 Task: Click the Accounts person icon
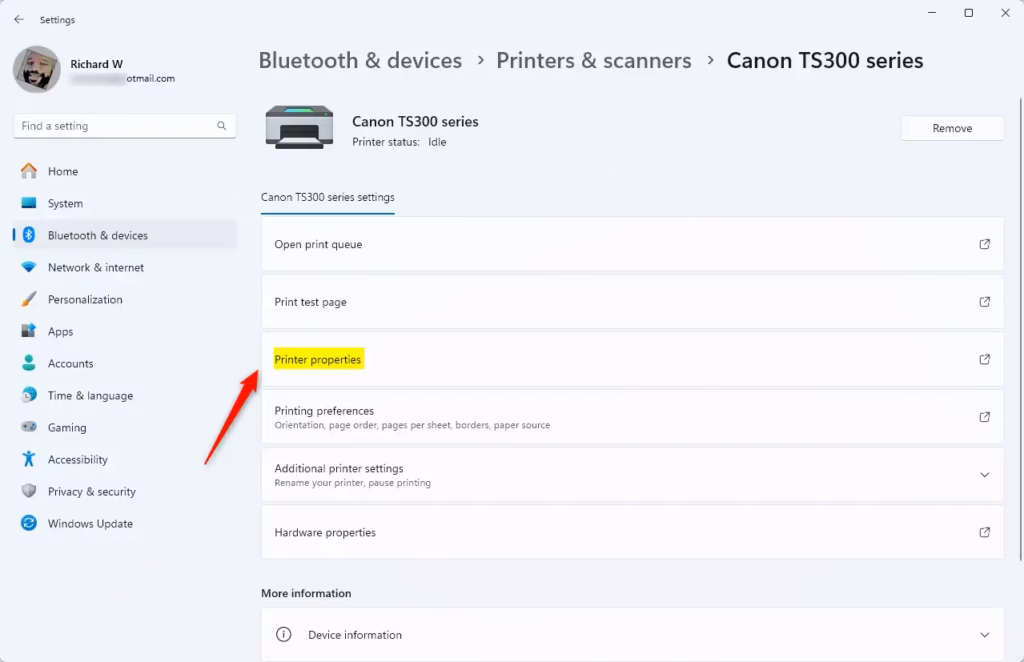click(x=29, y=363)
